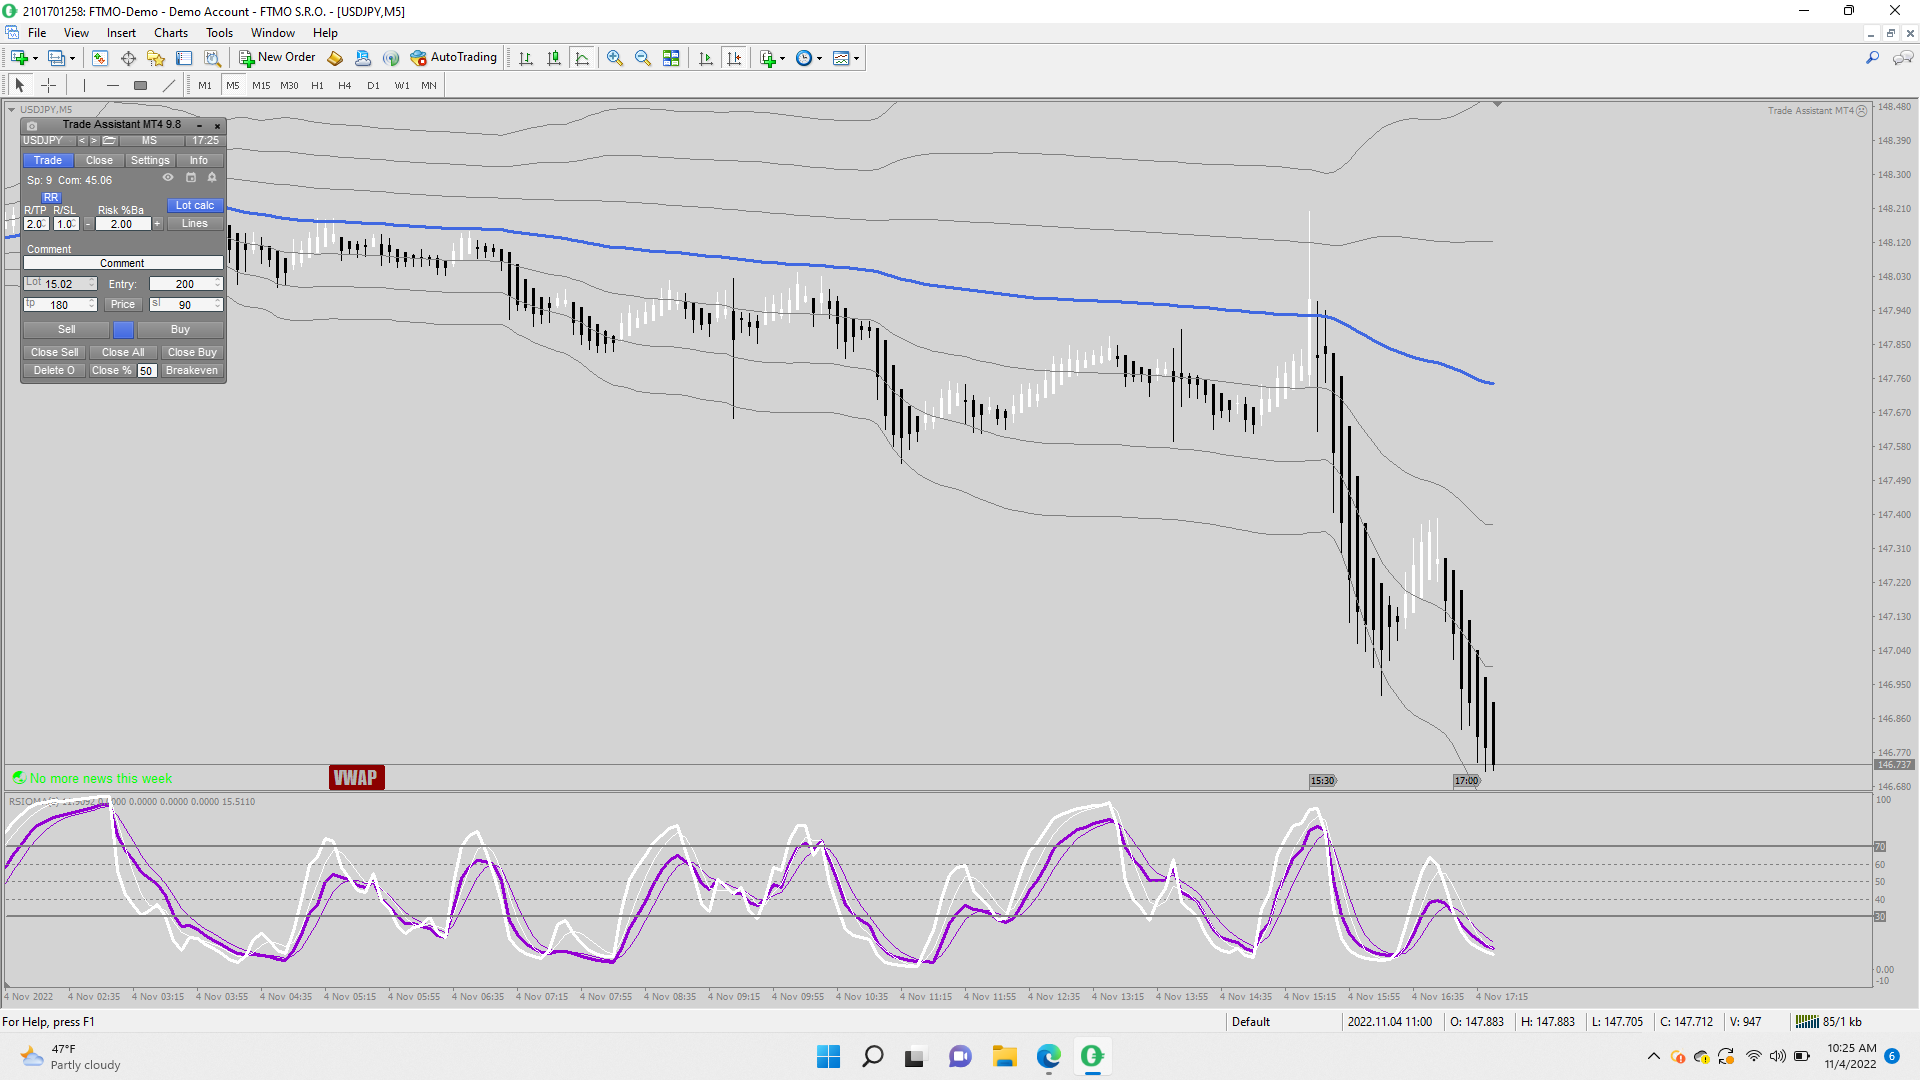Viewport: 1920px width, 1080px height.
Task: Switch to the Settings tab in Trade Assistant
Action: point(150,160)
